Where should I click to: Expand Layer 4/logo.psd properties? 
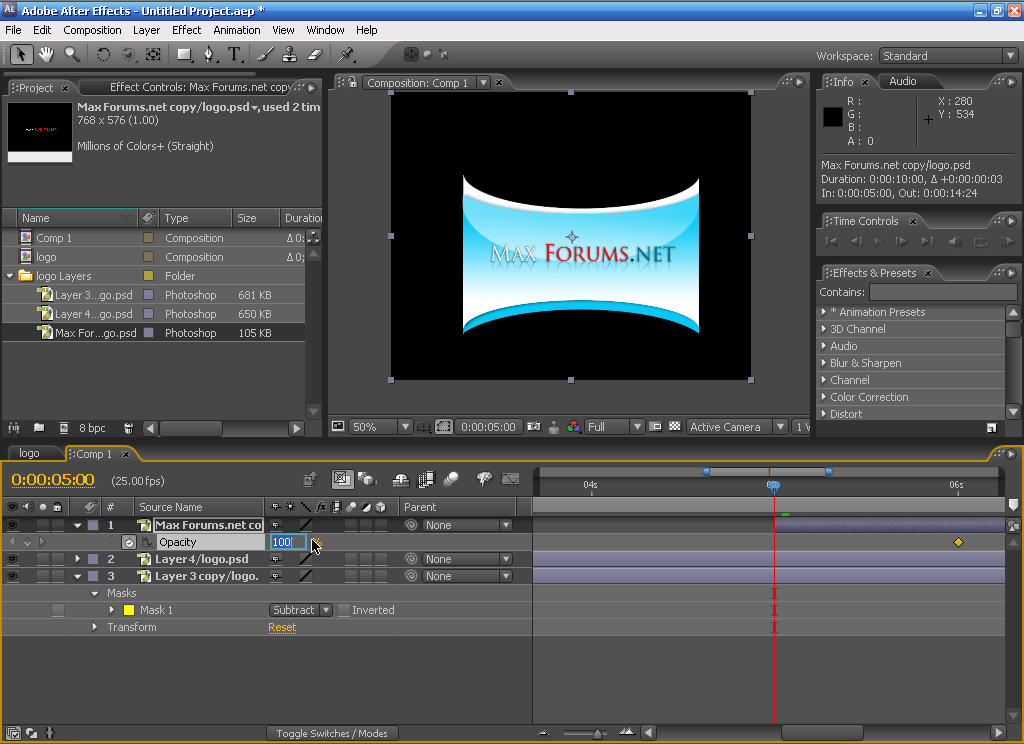[78, 558]
